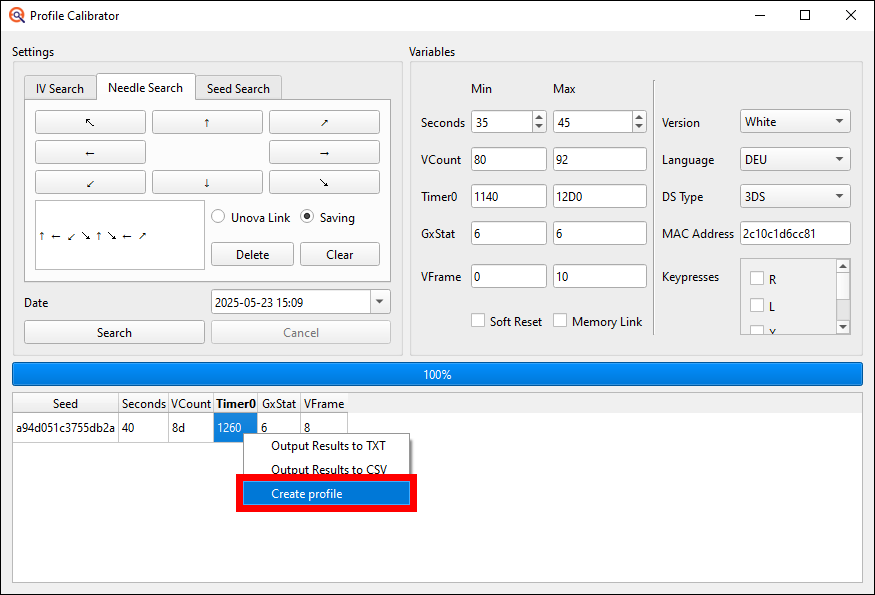Edit the MAC Address field
Viewport: 875px width, 595px height.
point(796,233)
